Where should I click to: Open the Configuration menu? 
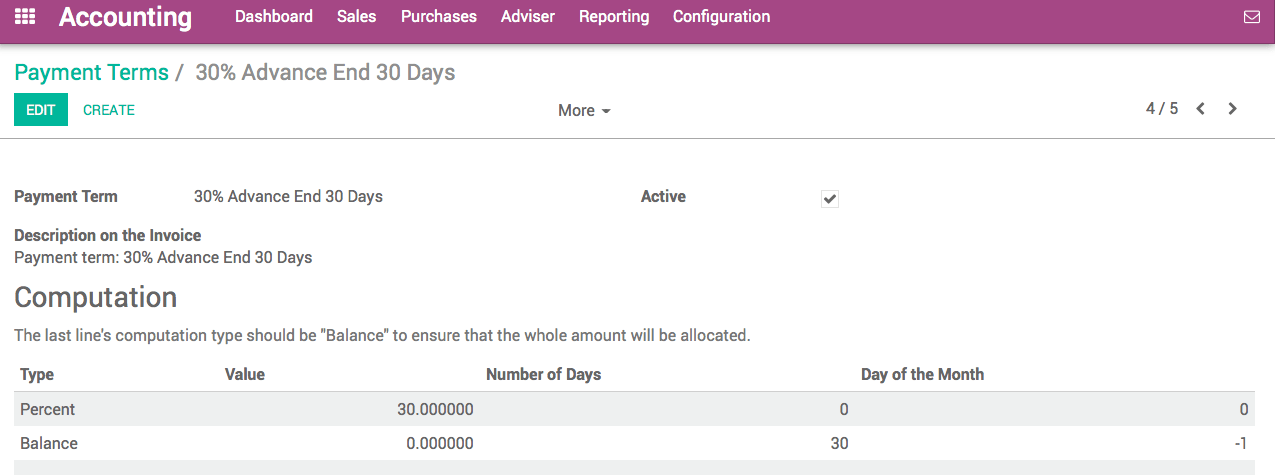tap(721, 17)
